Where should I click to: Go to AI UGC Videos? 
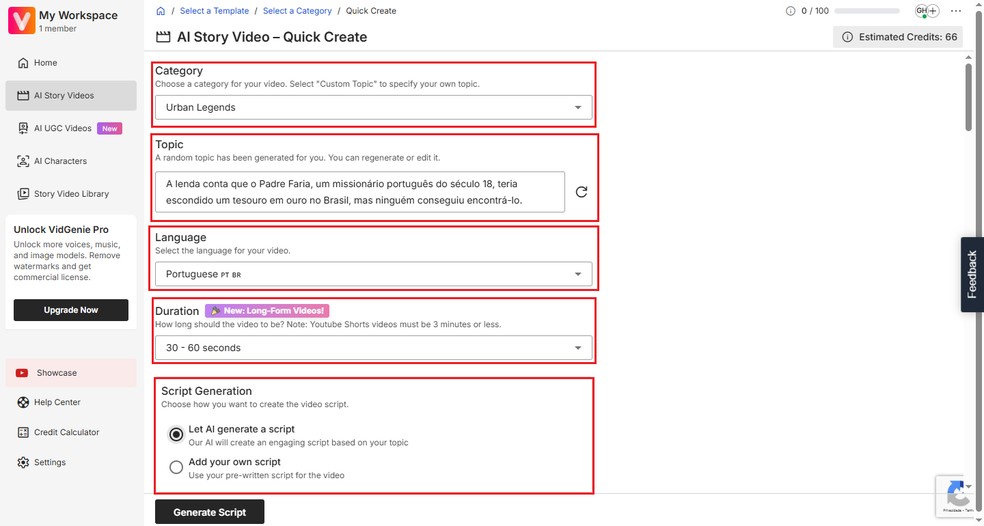71,128
